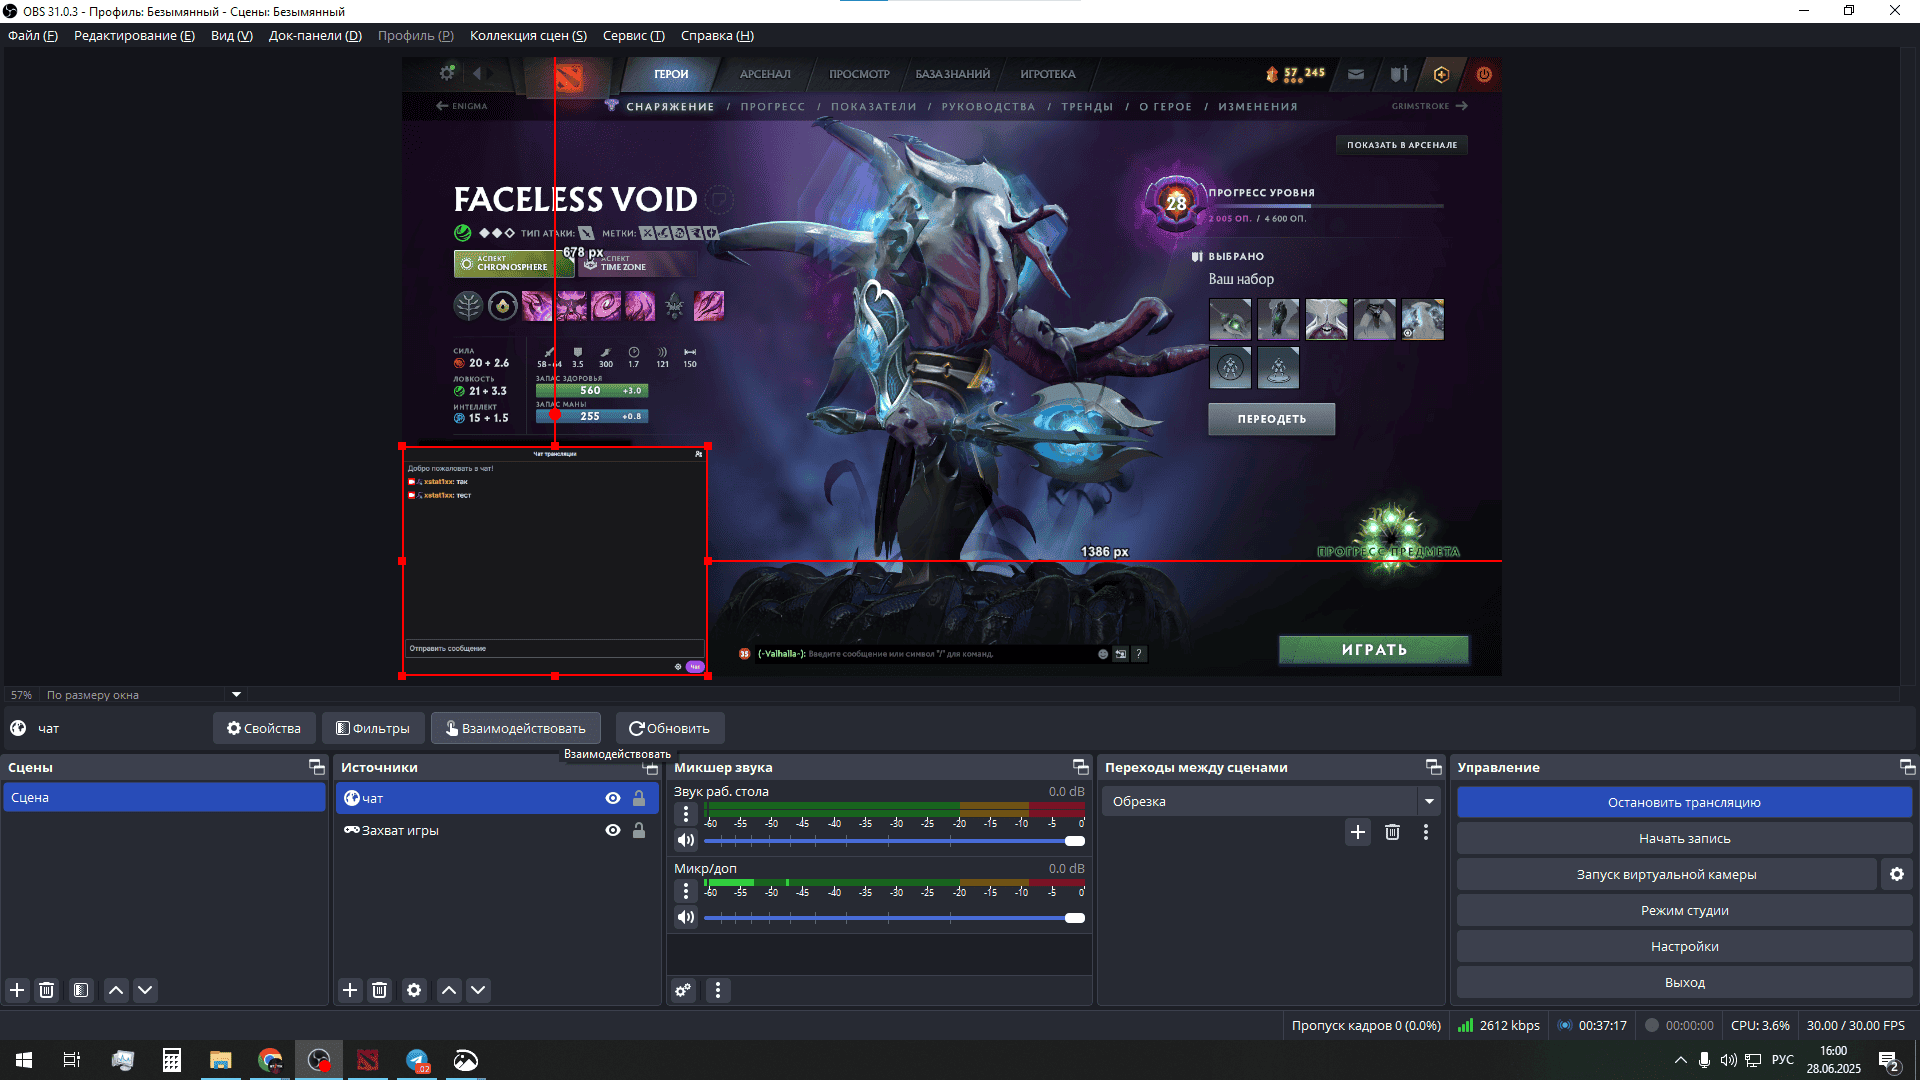Open scene filters icon in Scenes panel
Viewport: 1920px width, 1080px height.
[81, 990]
